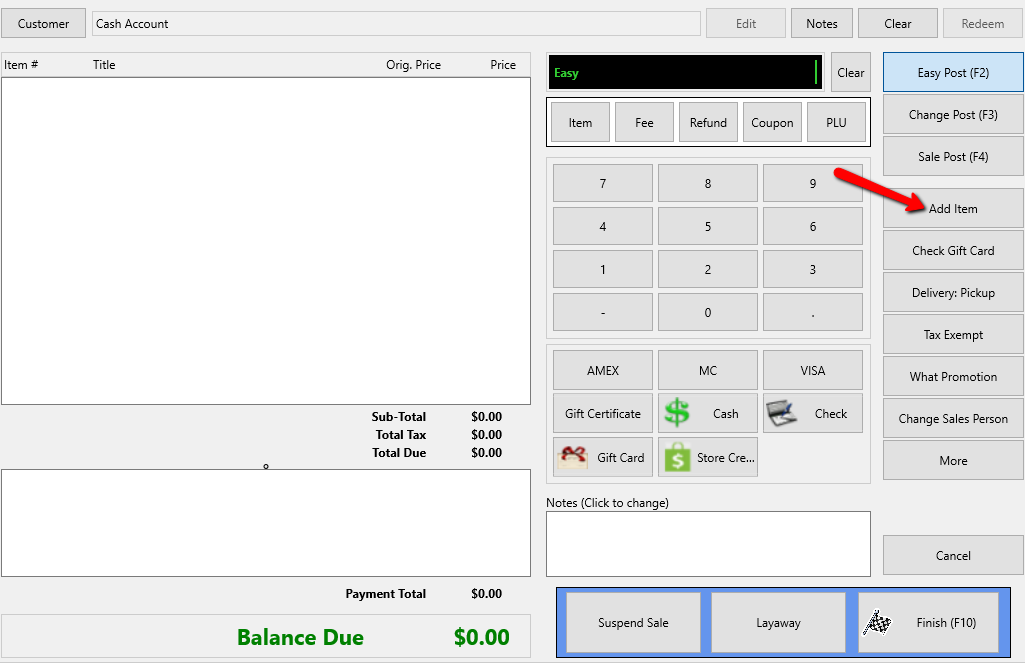The width and height of the screenshot is (1025, 663).
Task: Click the Notes text box to change notes
Action: coord(708,544)
